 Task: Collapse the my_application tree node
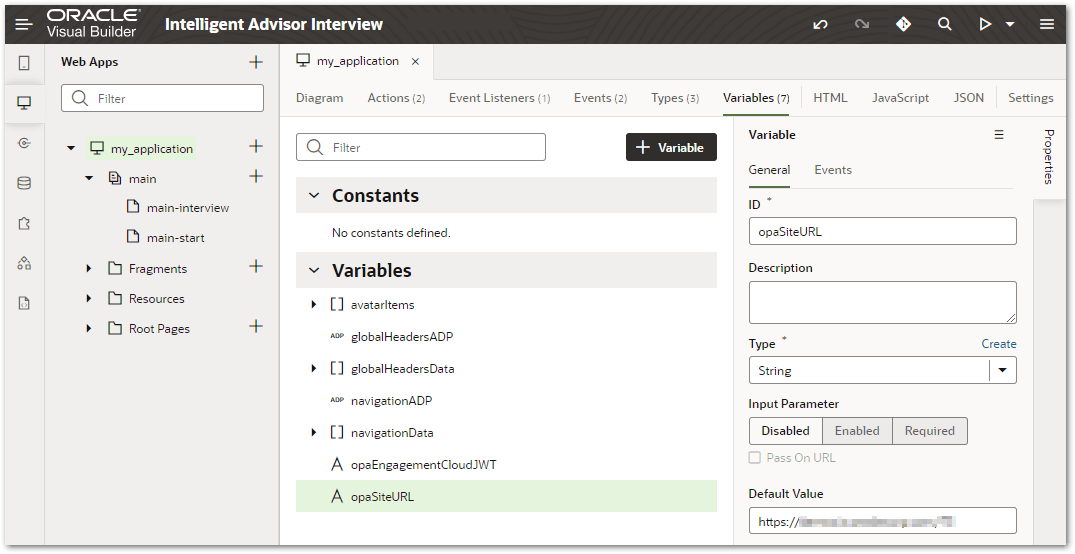[71, 148]
